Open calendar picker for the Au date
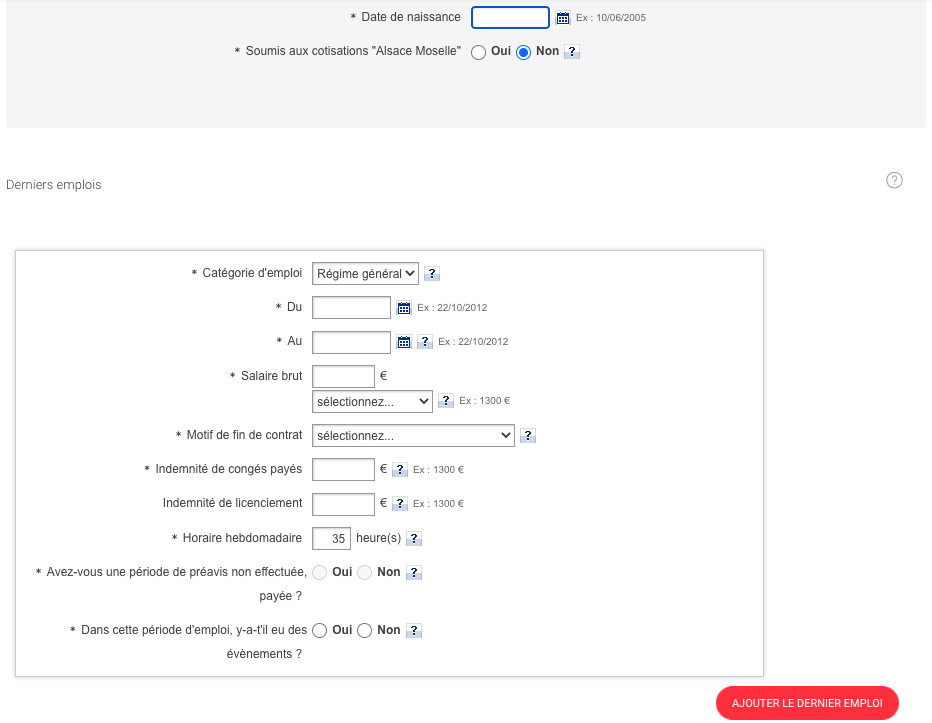The height and width of the screenshot is (723, 932). 404,342
